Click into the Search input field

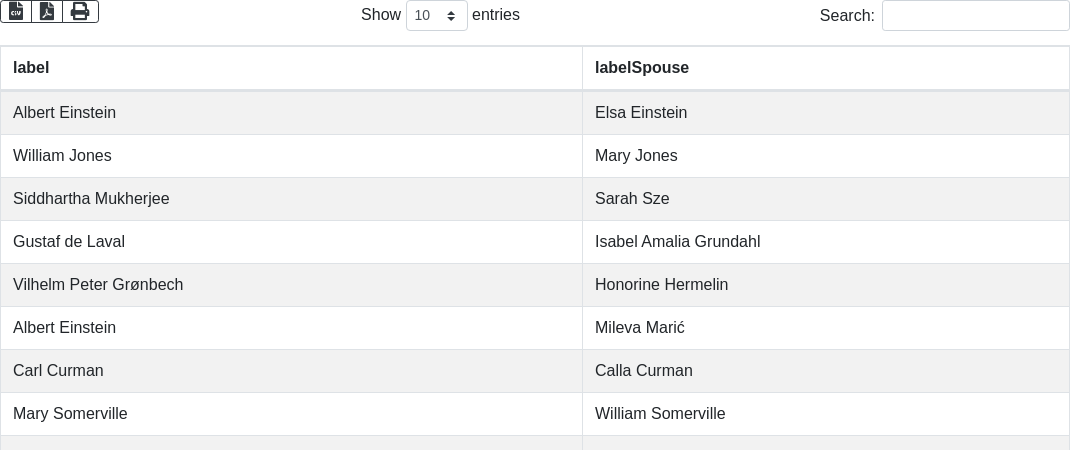pyautogui.click(x=975, y=16)
